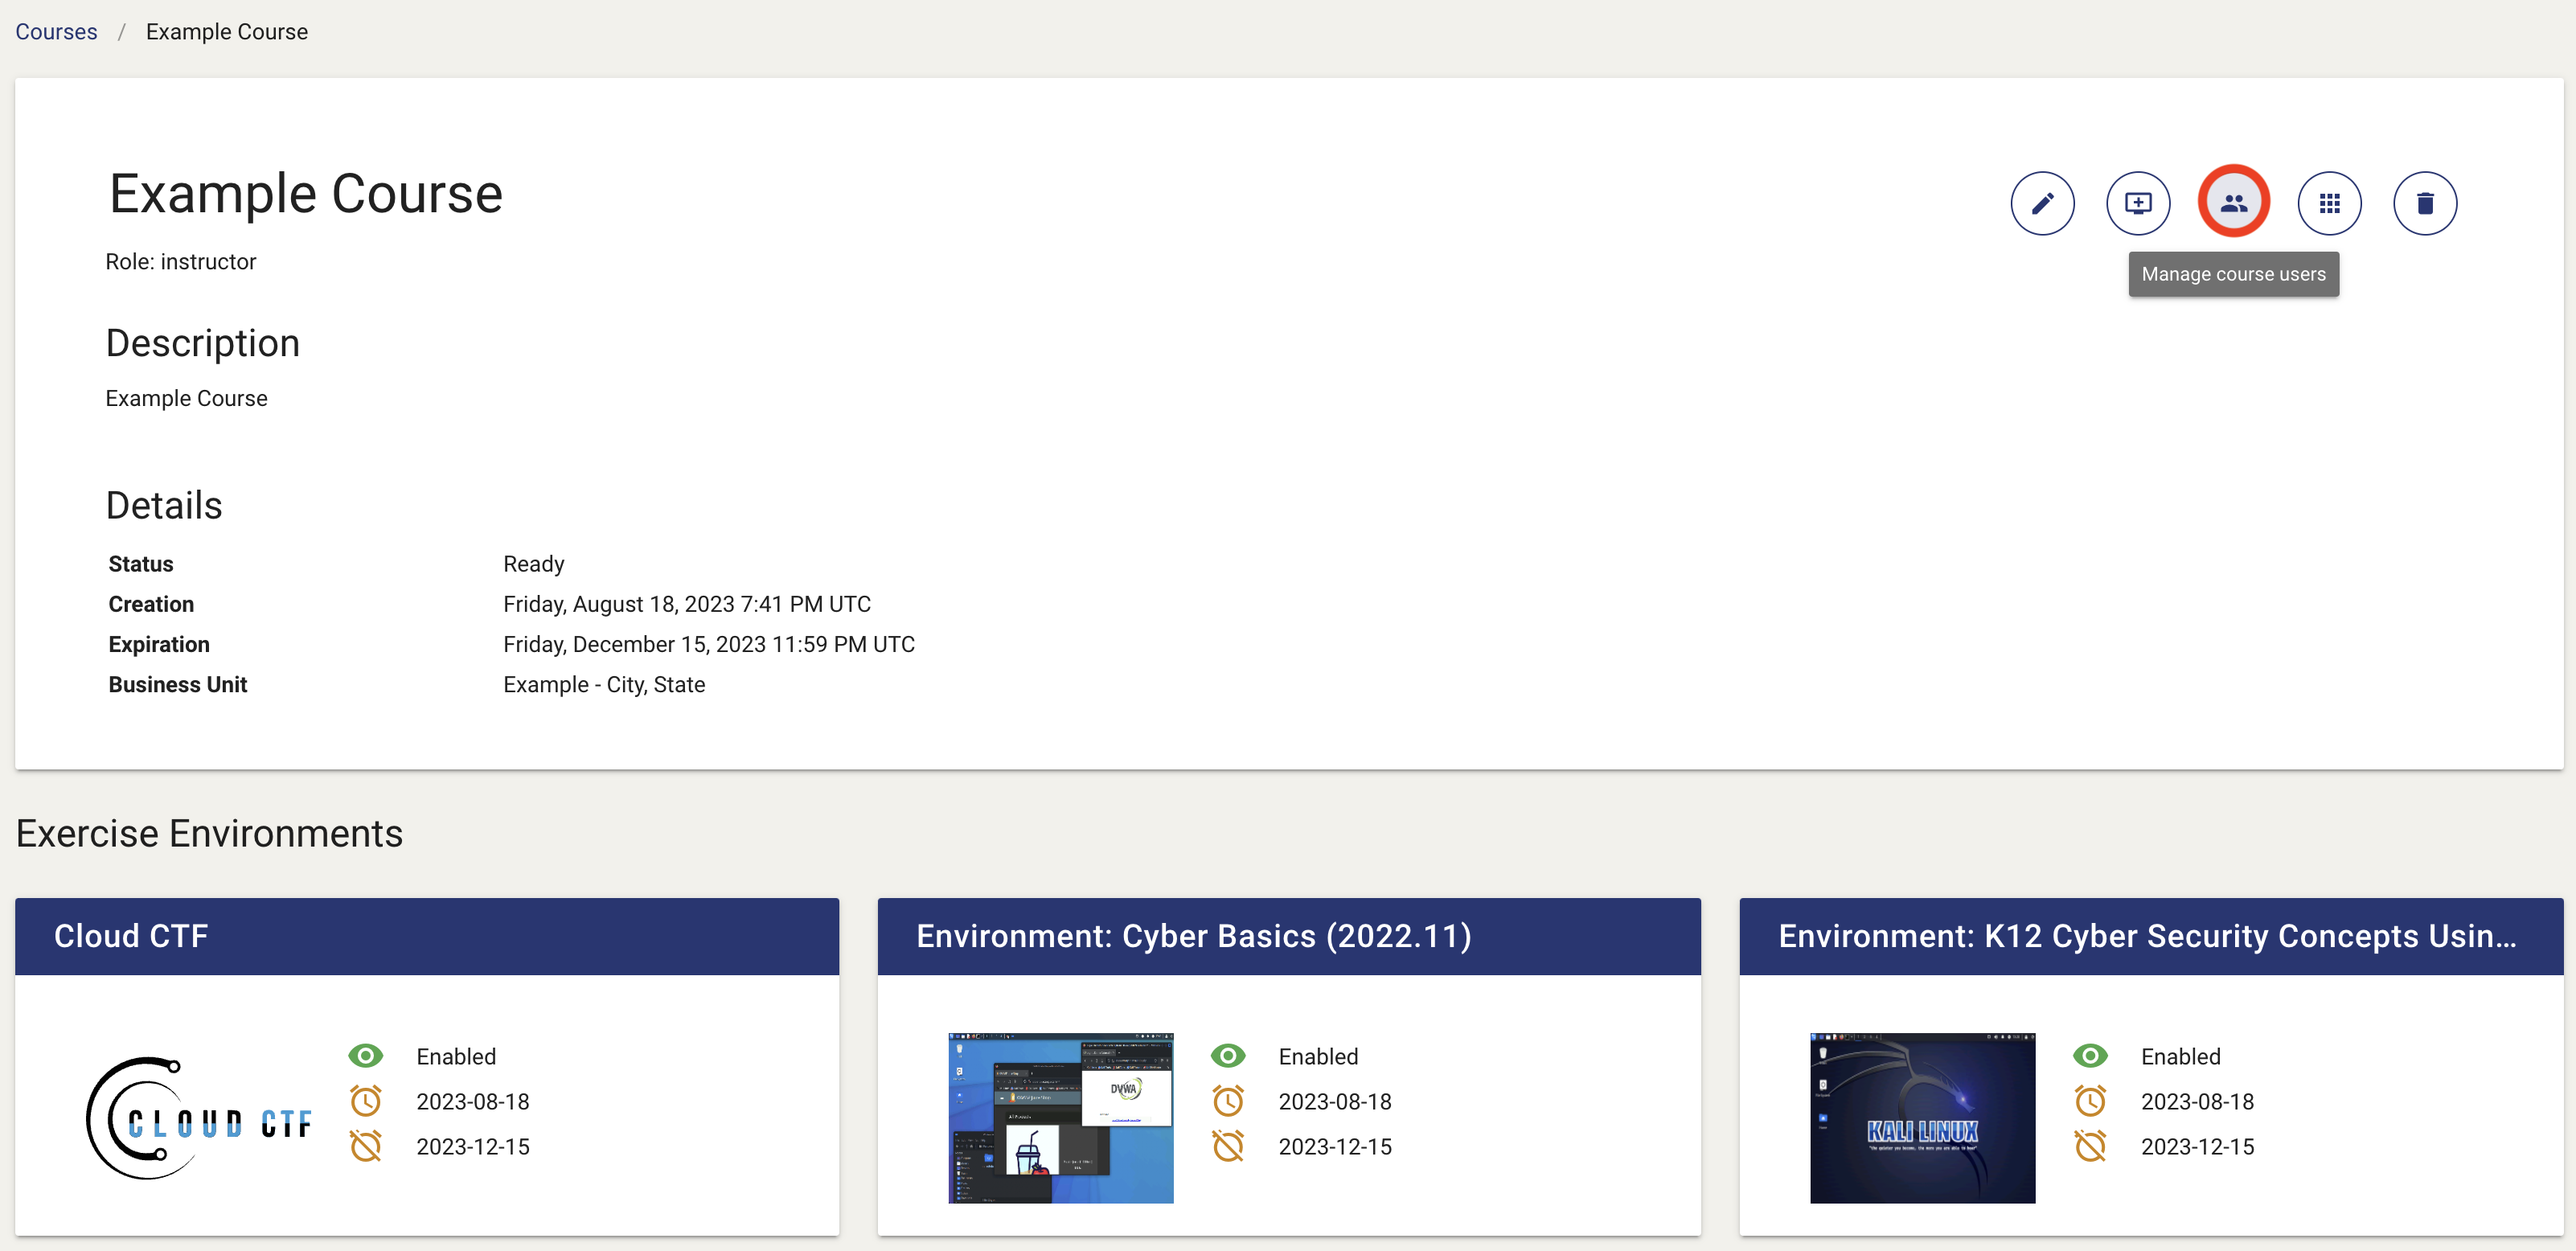Click the start-date clock icon on Cloud CTF card
This screenshot has height=1251, width=2576.
[x=366, y=1101]
